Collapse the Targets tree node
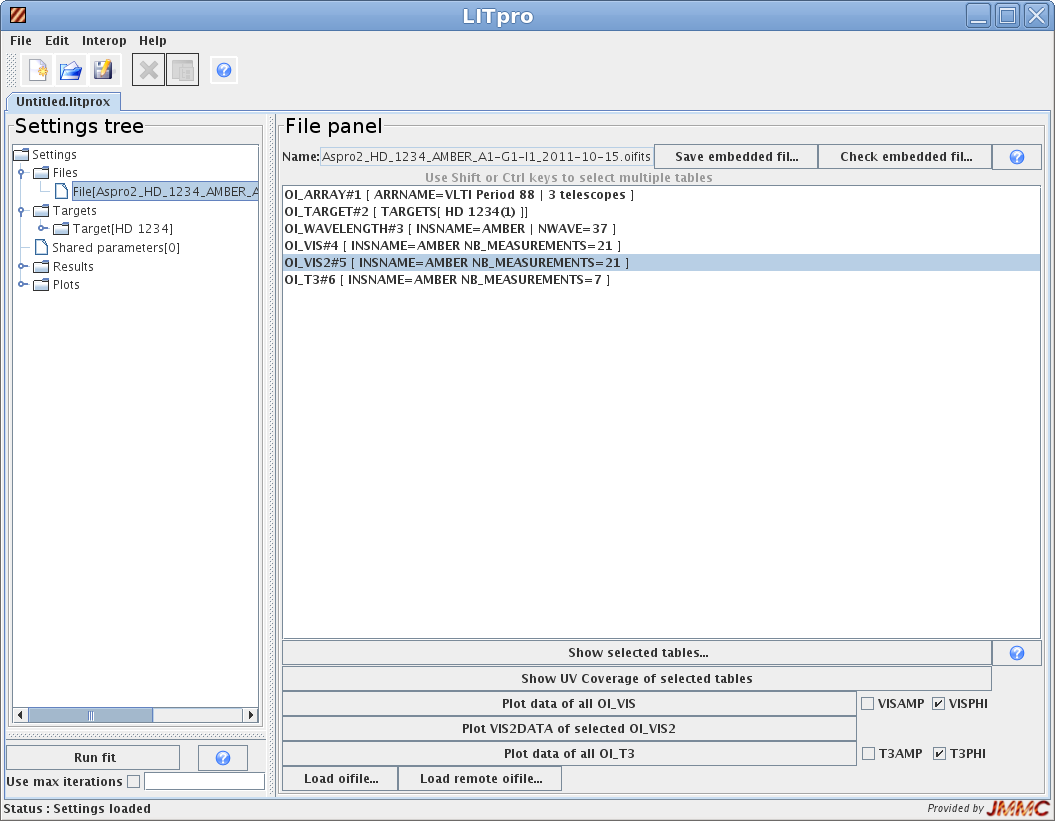 22,211
